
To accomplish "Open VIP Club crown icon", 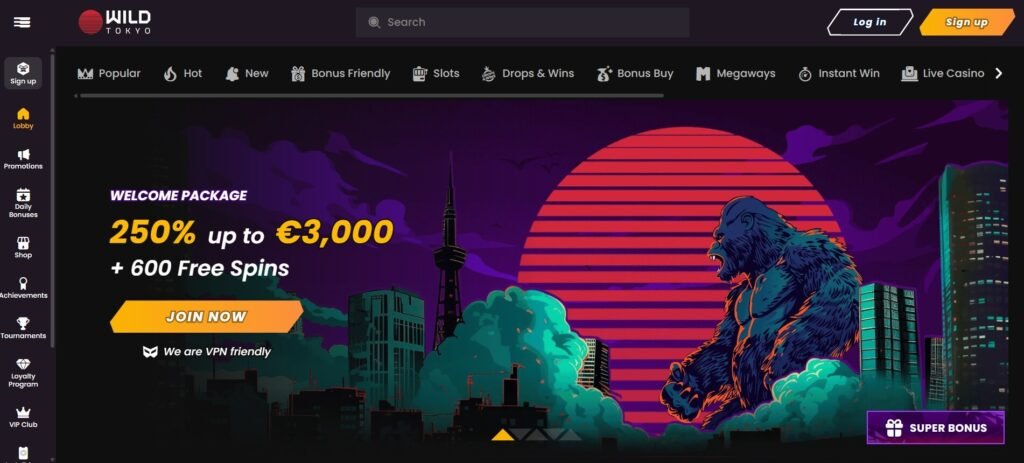I will pyautogui.click(x=23, y=412).
